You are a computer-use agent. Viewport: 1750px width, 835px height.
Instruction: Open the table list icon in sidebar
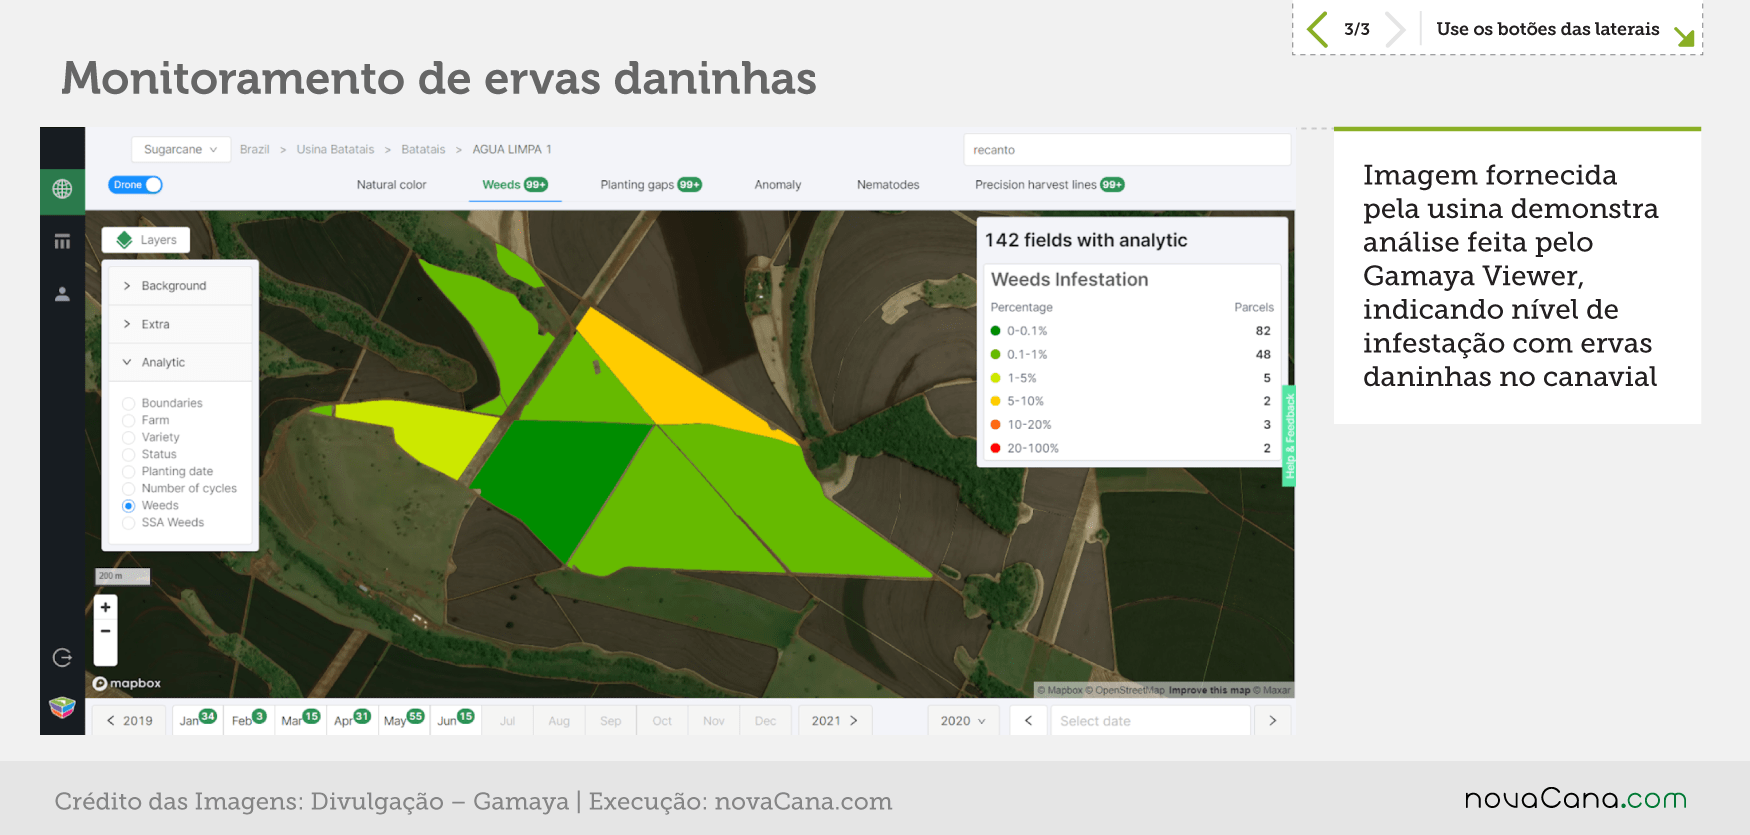coord(62,241)
